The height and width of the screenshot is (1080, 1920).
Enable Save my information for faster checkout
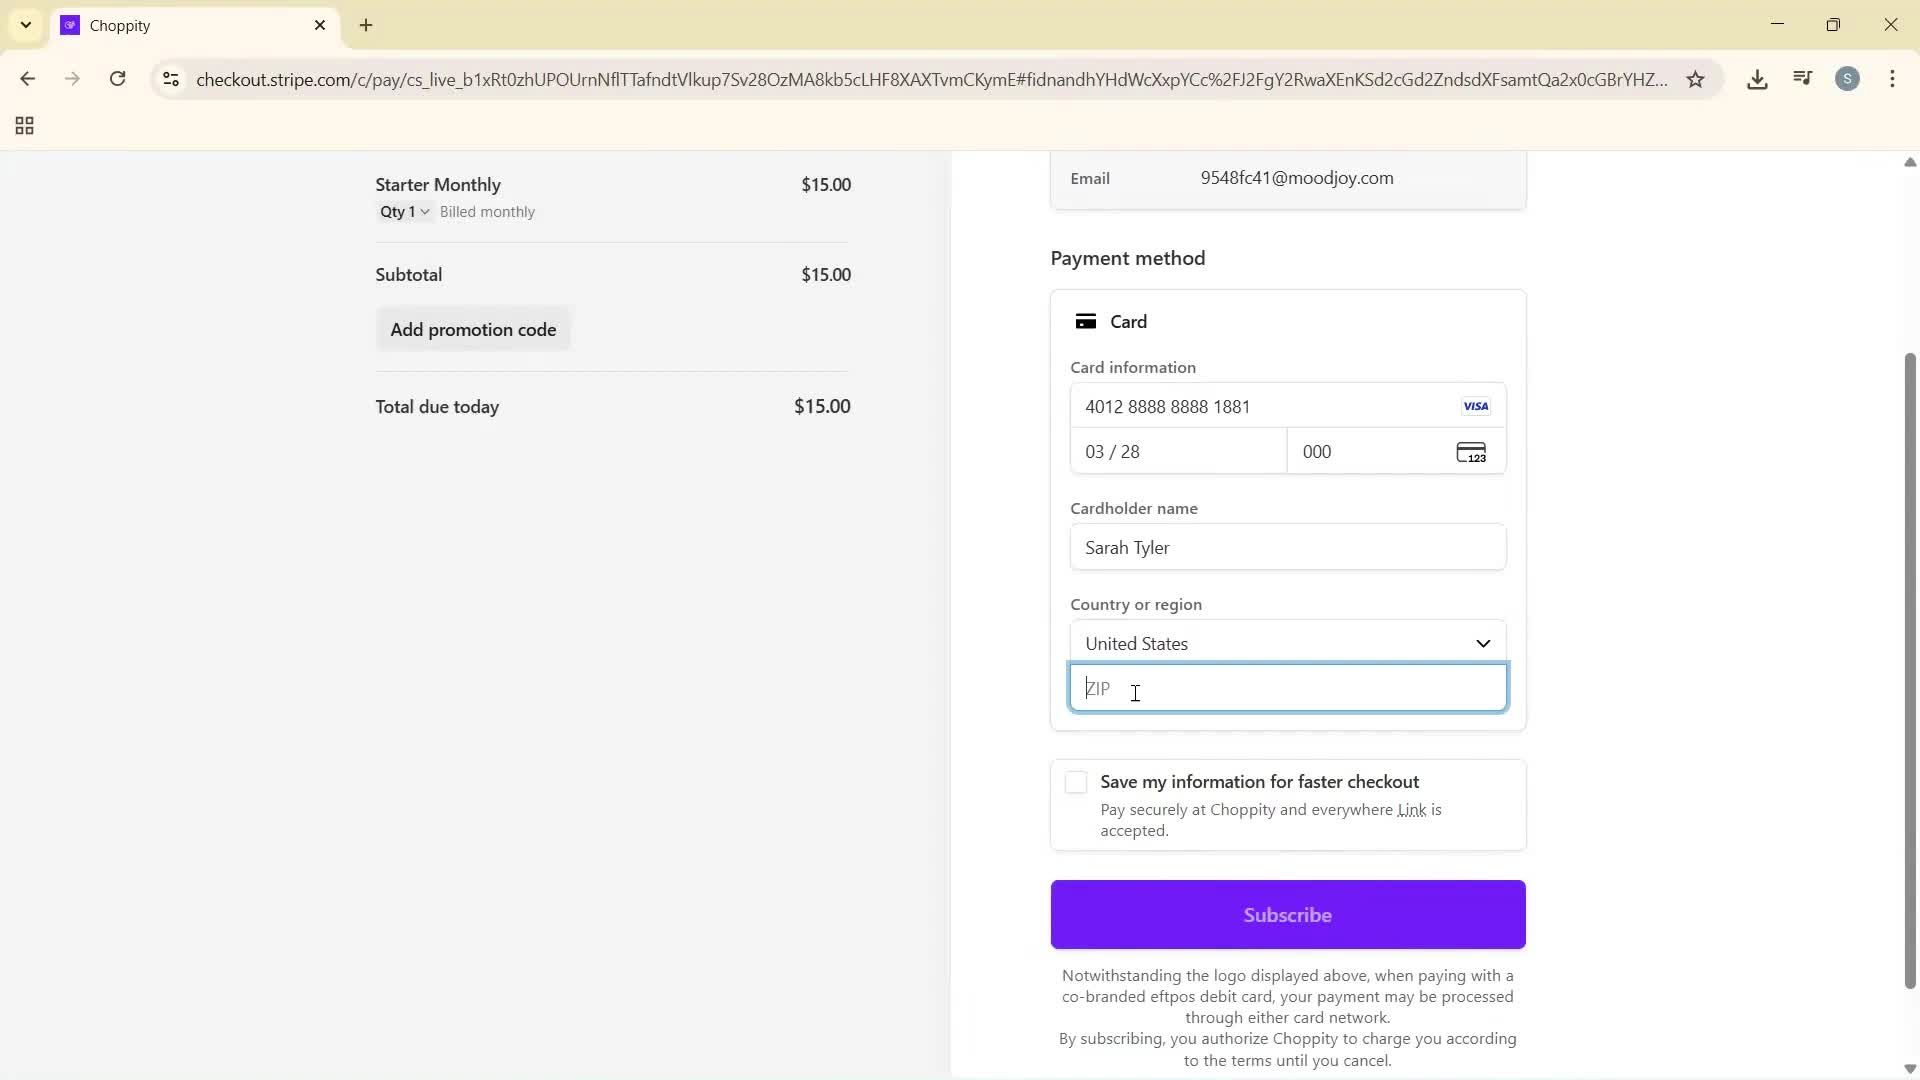click(x=1075, y=783)
